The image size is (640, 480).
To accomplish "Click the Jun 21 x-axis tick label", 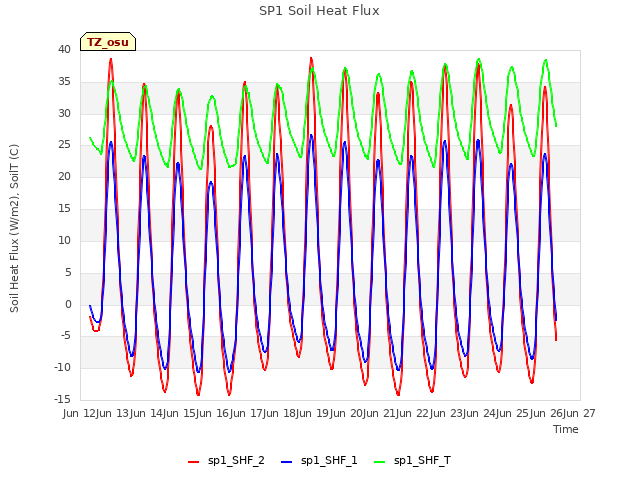I will (x=380, y=413).
